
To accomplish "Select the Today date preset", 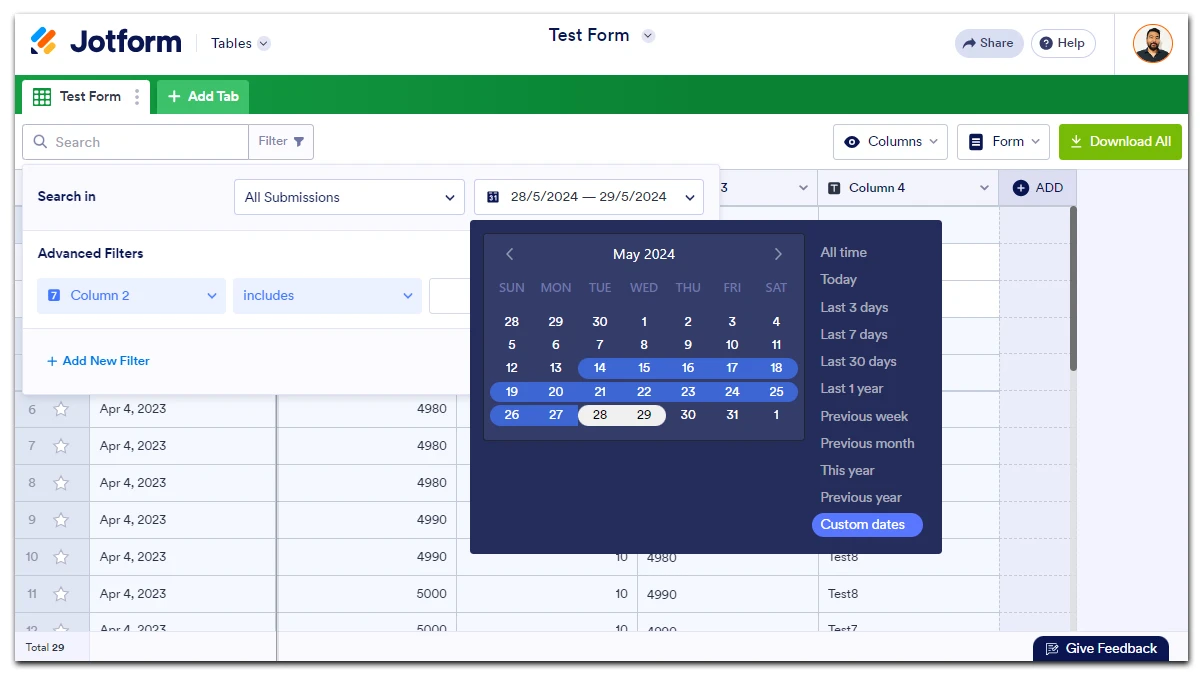I will 838,279.
